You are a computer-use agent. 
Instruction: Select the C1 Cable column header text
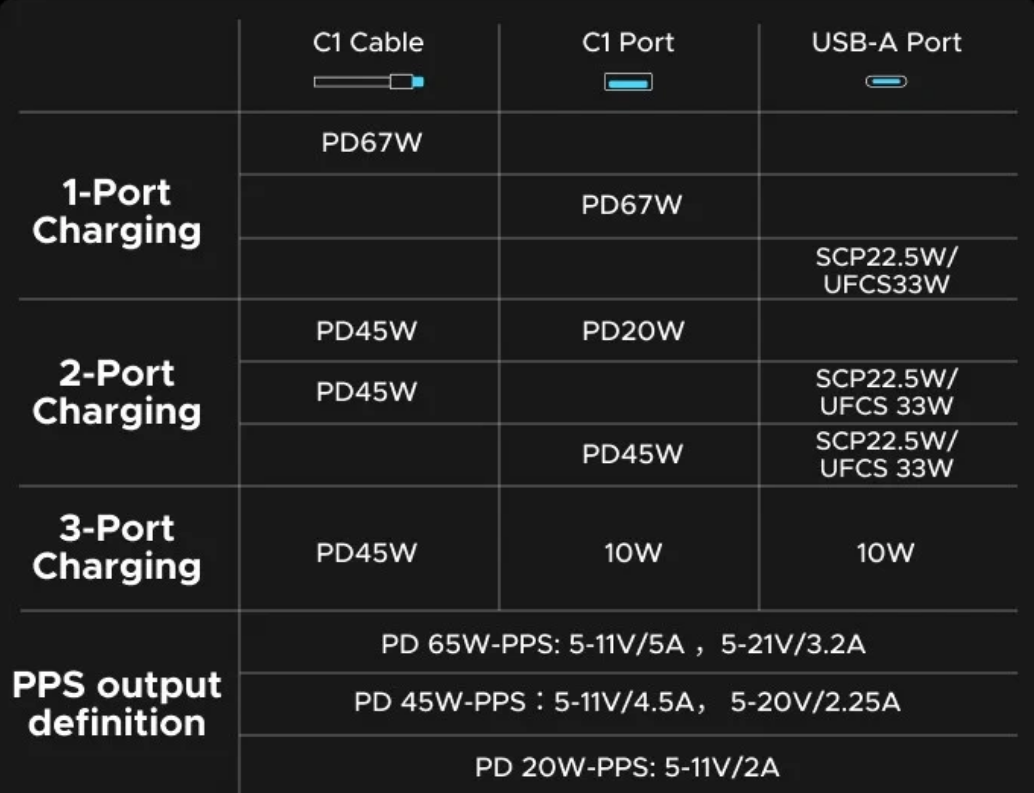(x=368, y=43)
